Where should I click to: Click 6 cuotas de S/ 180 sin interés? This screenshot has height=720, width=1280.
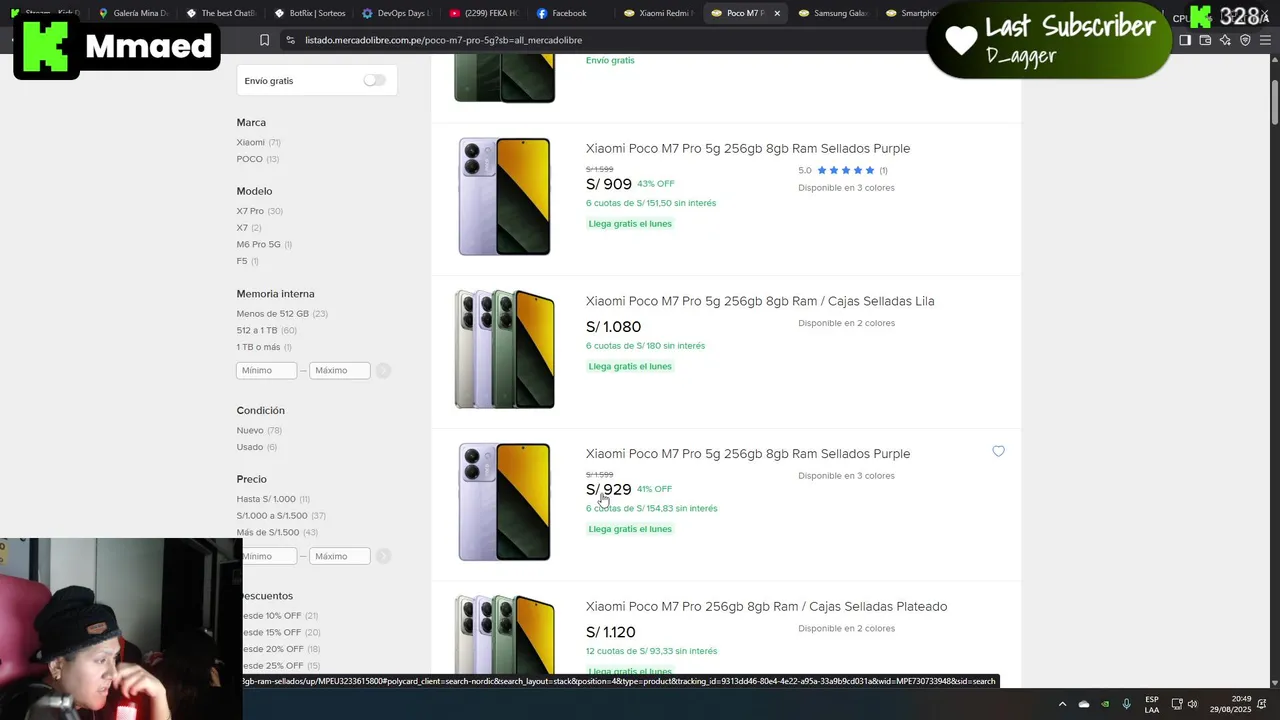pyautogui.click(x=645, y=346)
